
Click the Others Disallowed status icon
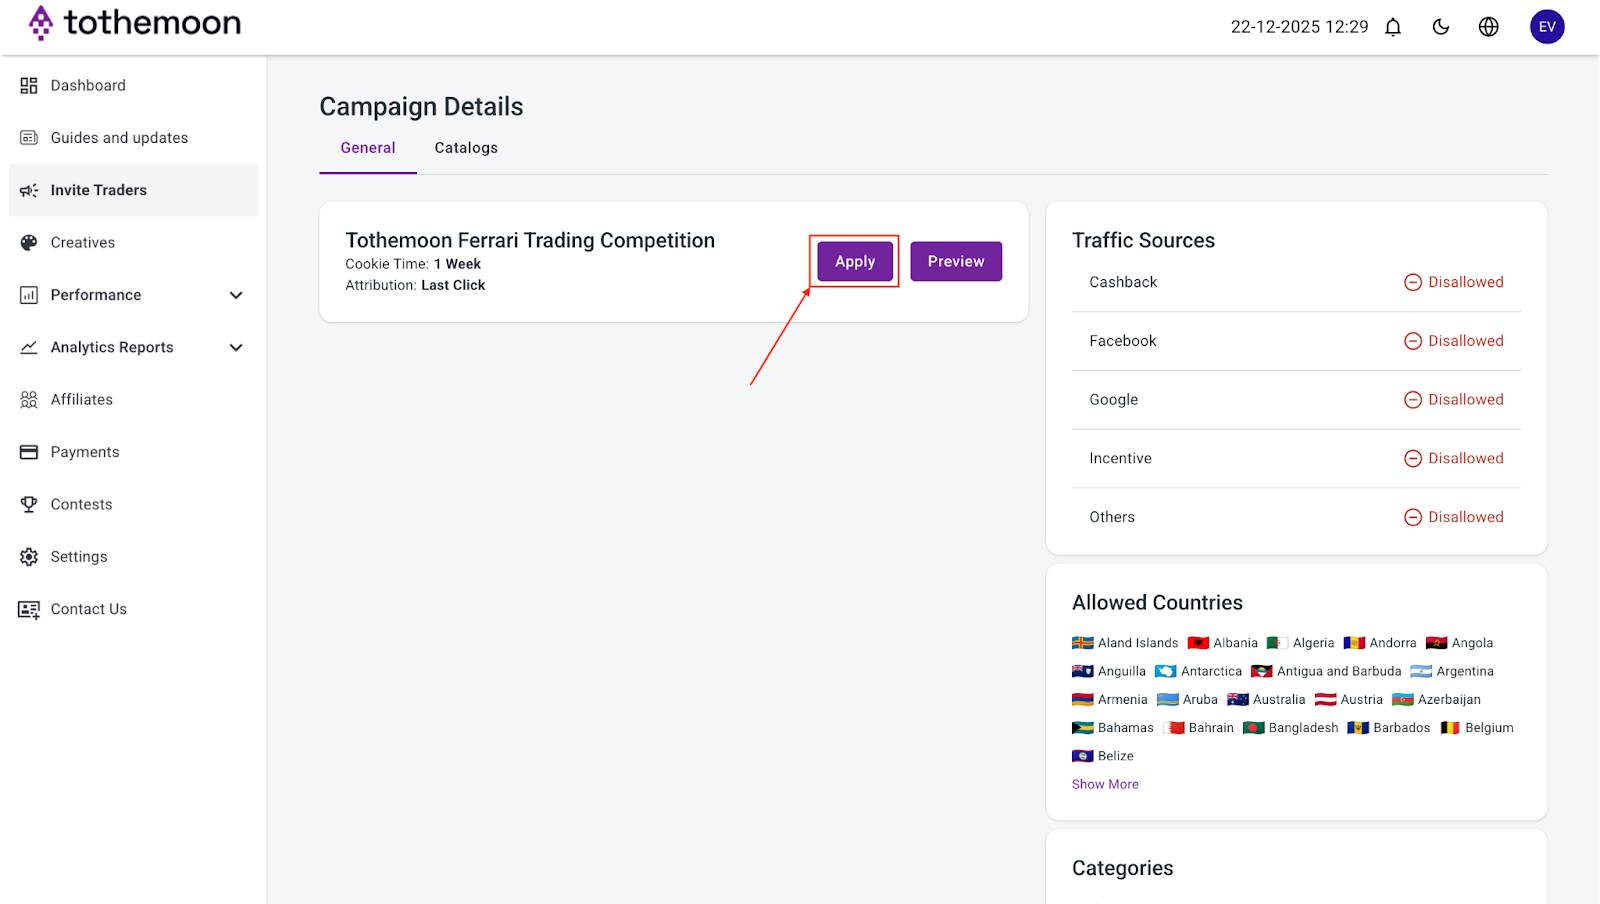click(1413, 517)
